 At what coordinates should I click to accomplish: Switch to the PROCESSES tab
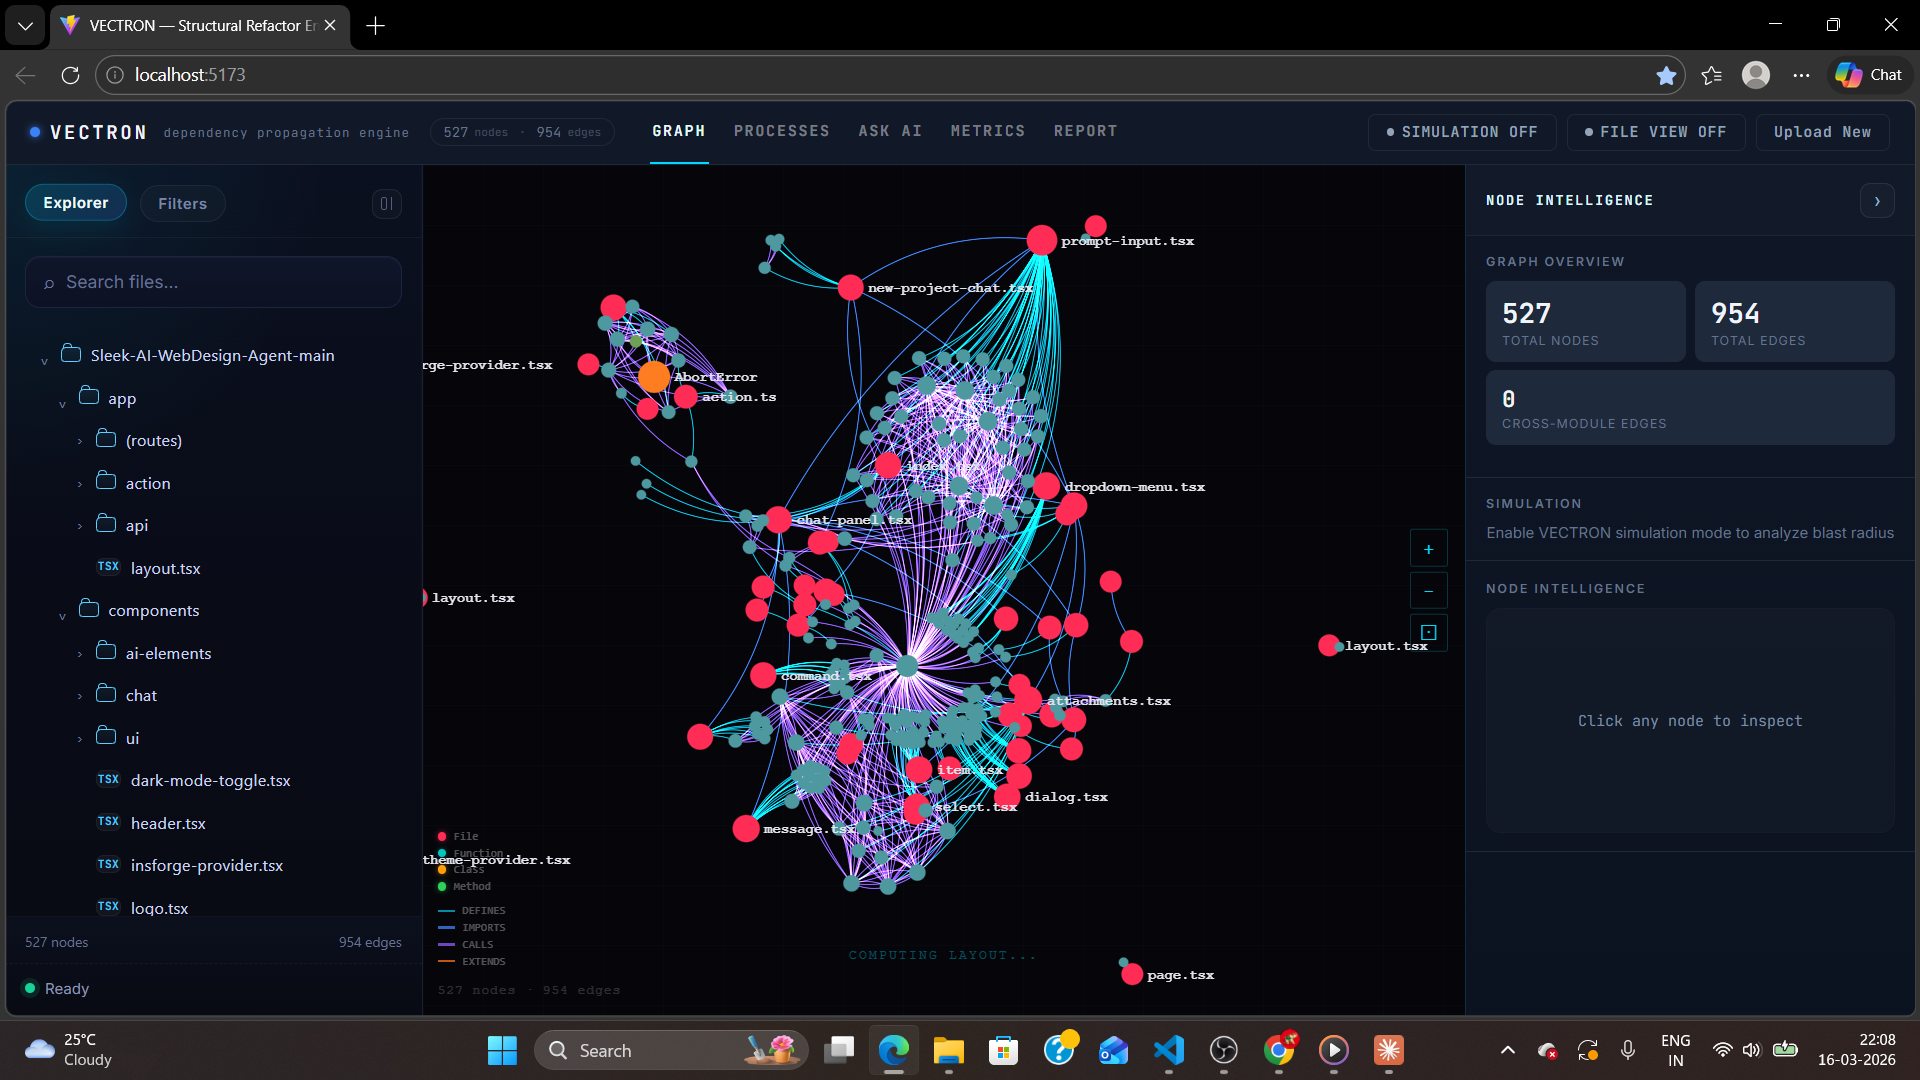782,130
